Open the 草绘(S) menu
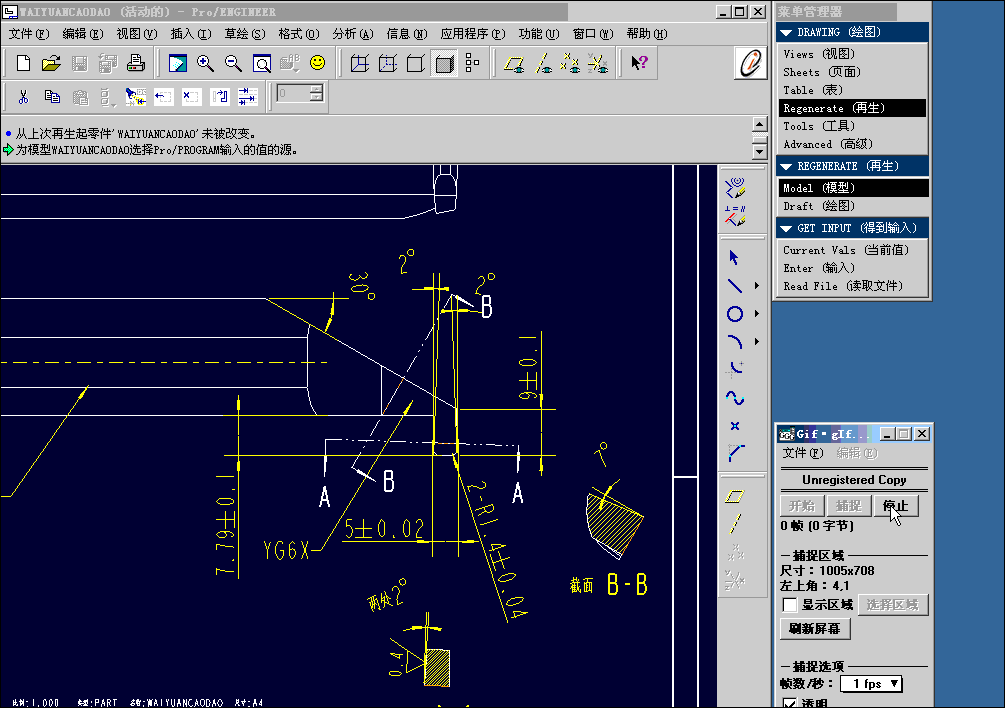The width and height of the screenshot is (1005, 708). coord(245,34)
